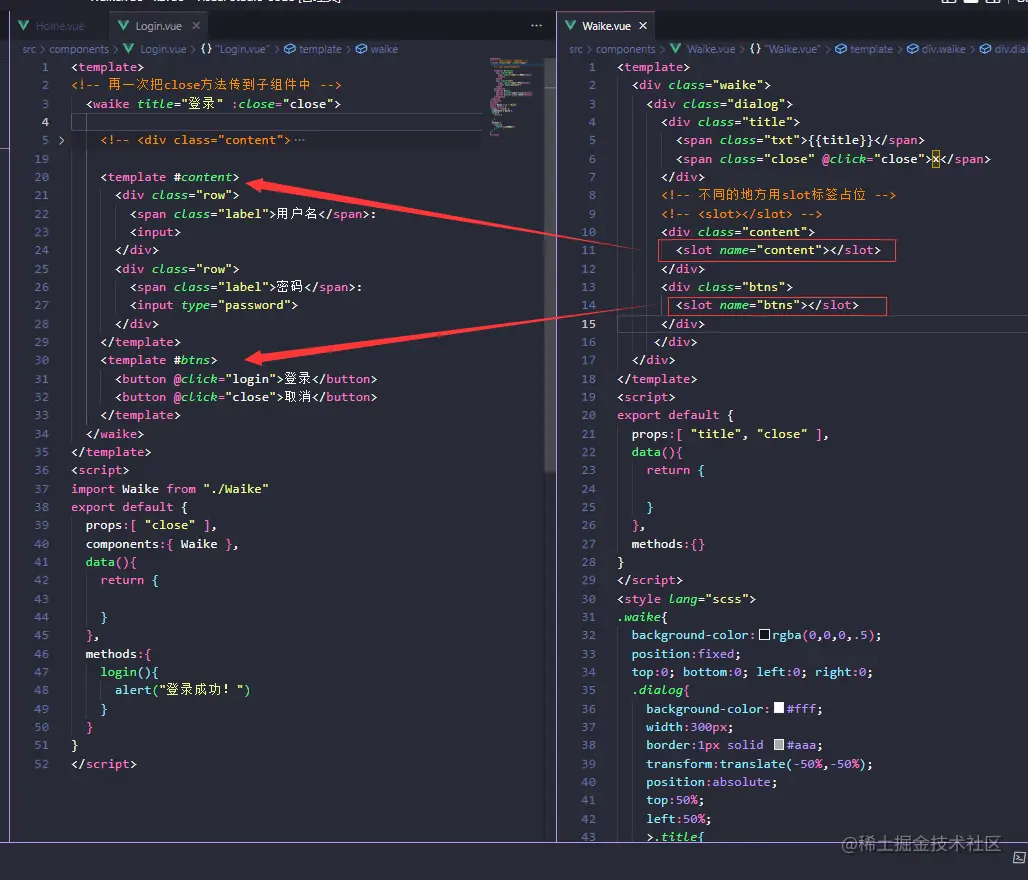The height and width of the screenshot is (880, 1028).
Task: Click 'components:{ Waike },' line
Action: pyautogui.click(x=162, y=544)
